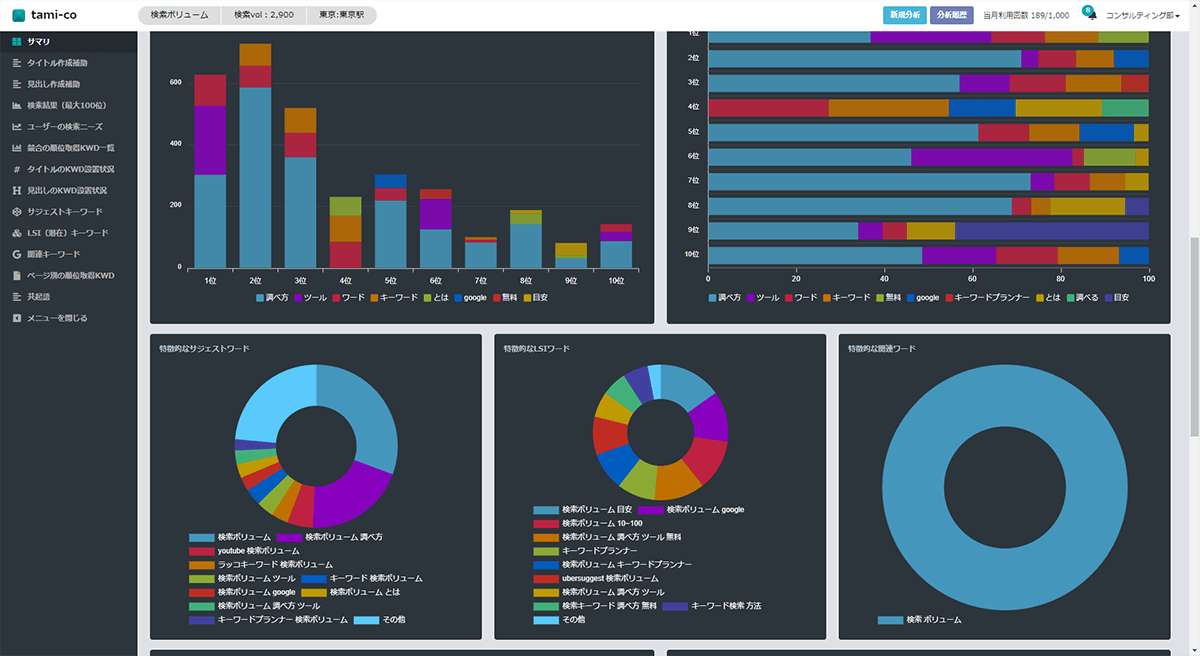The height and width of the screenshot is (656, 1200).
Task: Click the 分析履歴 button
Action: pos(951,15)
